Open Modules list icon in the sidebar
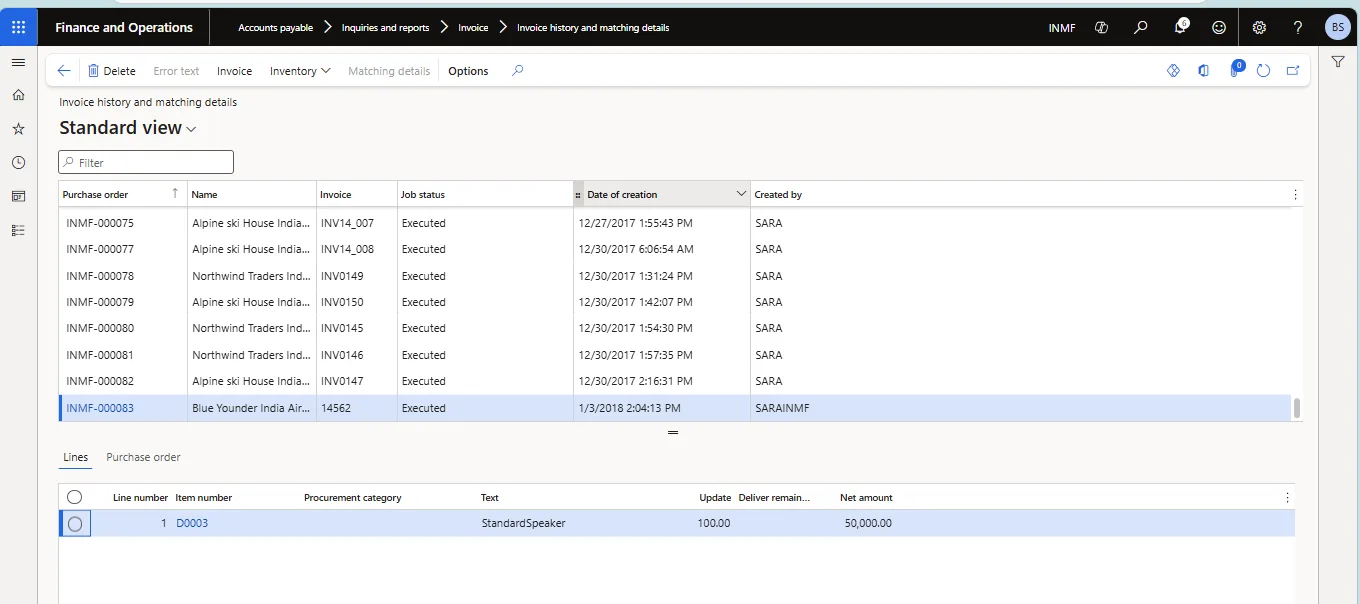The width and height of the screenshot is (1360, 604). point(18,230)
